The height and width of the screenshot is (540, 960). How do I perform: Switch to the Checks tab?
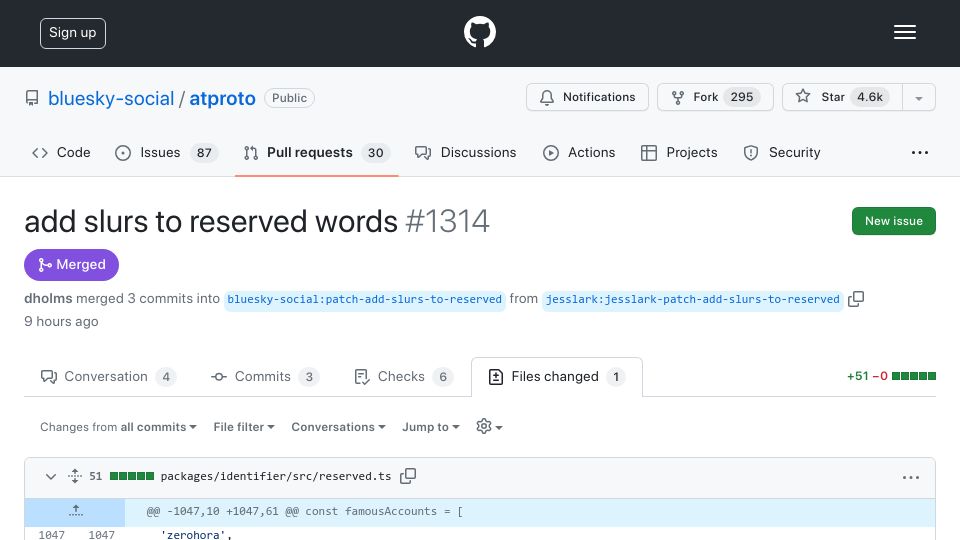[x=403, y=377]
